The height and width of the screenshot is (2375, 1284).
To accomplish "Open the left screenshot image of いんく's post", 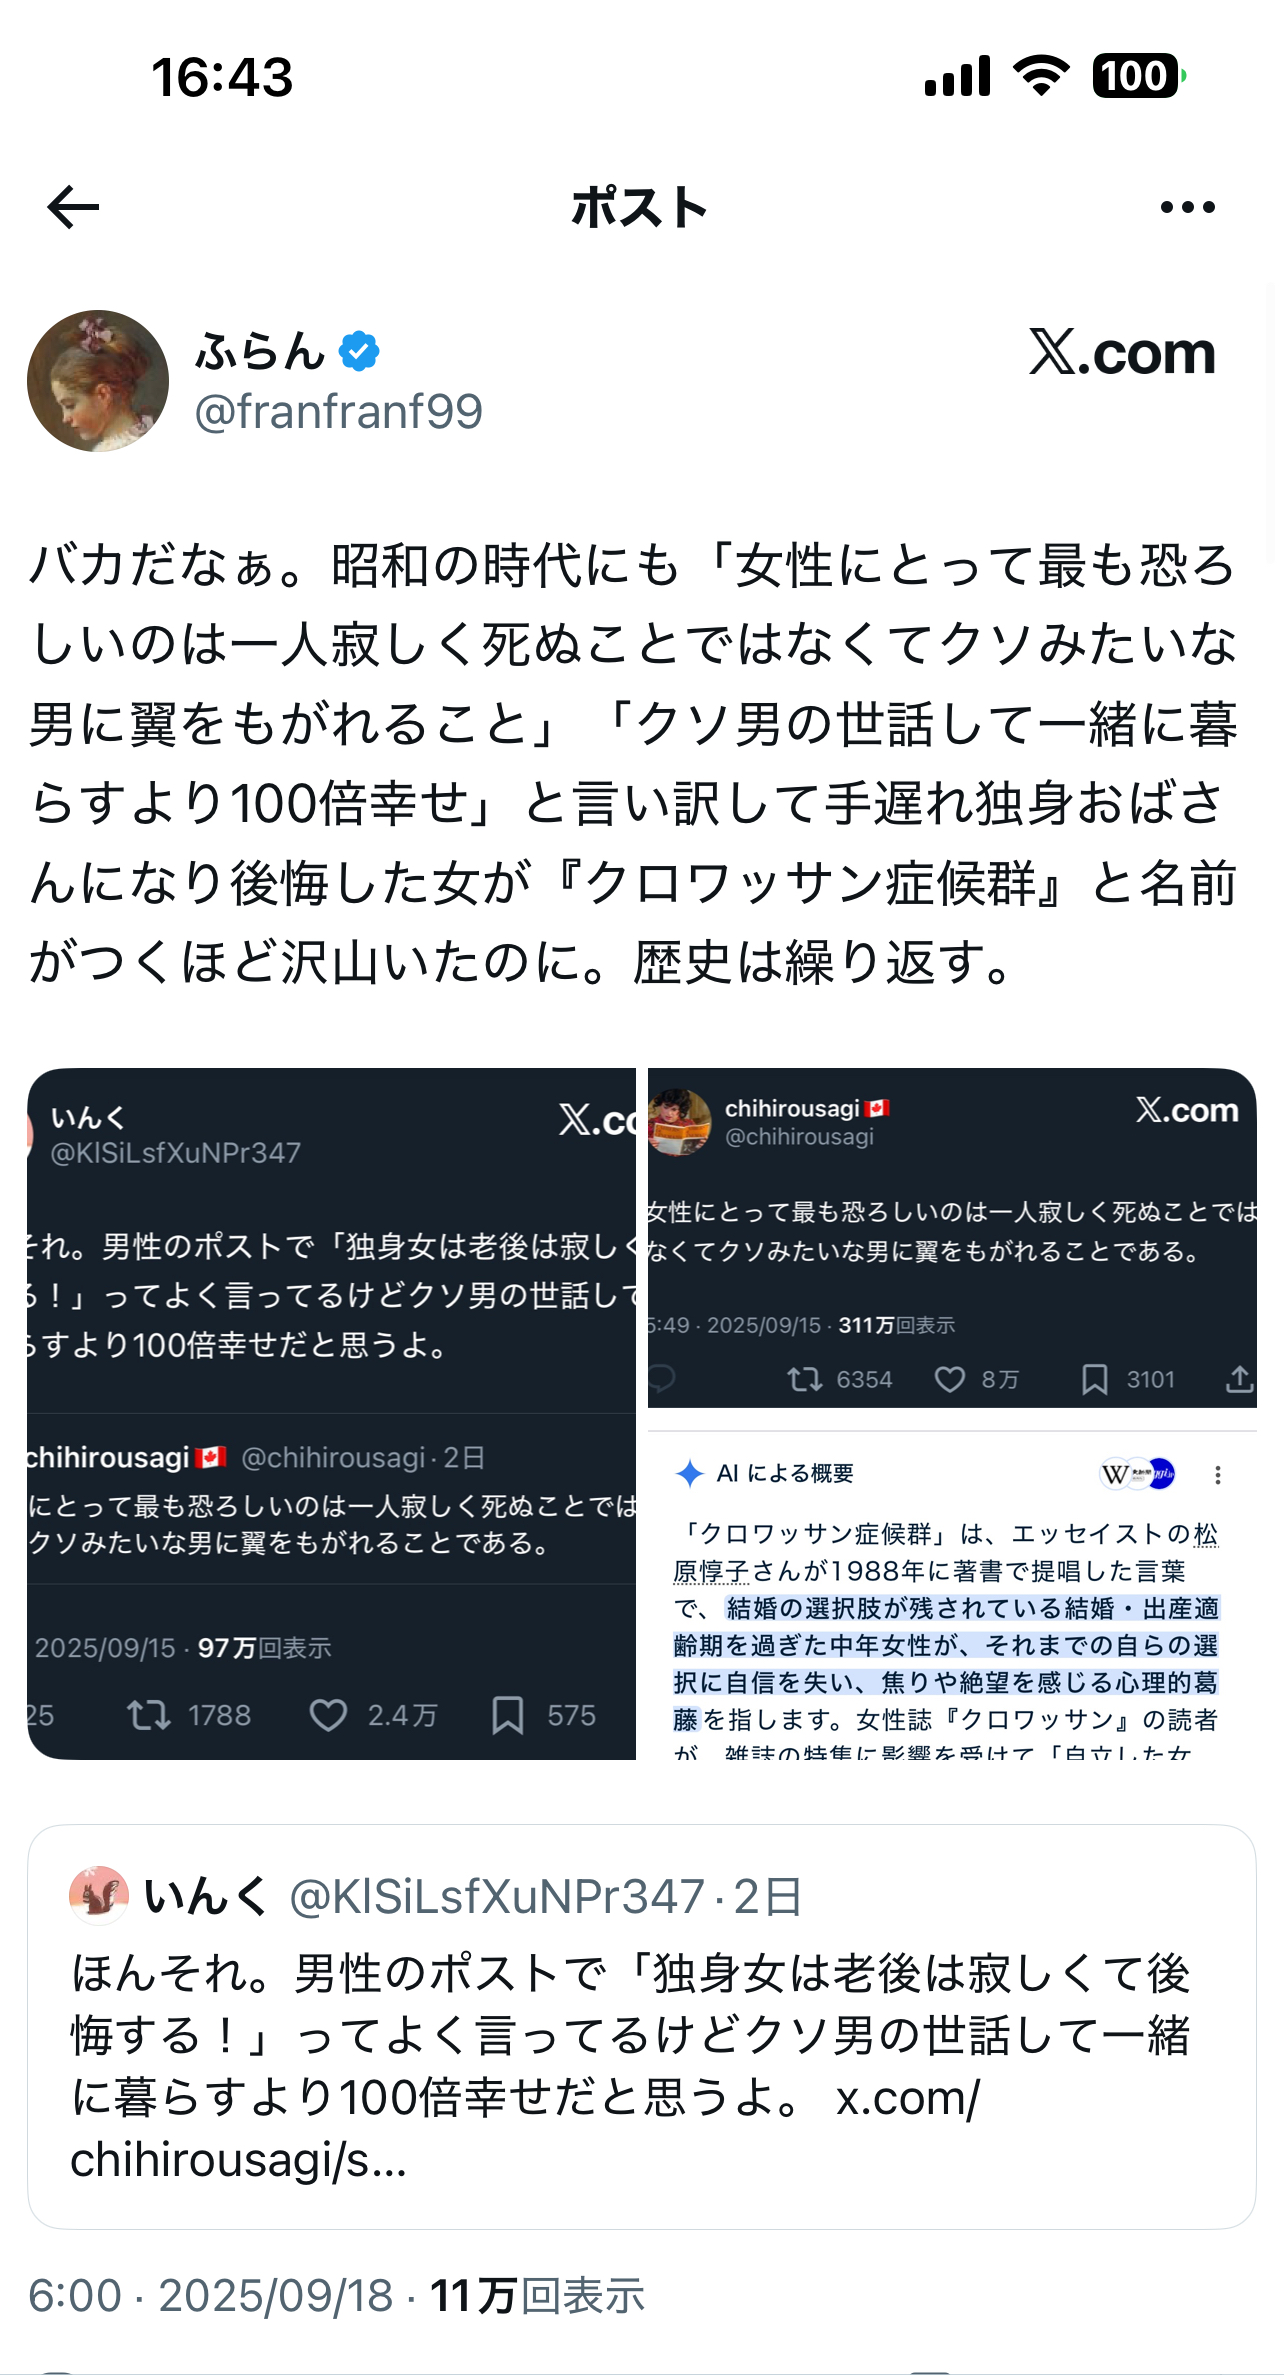I will point(331,1414).
